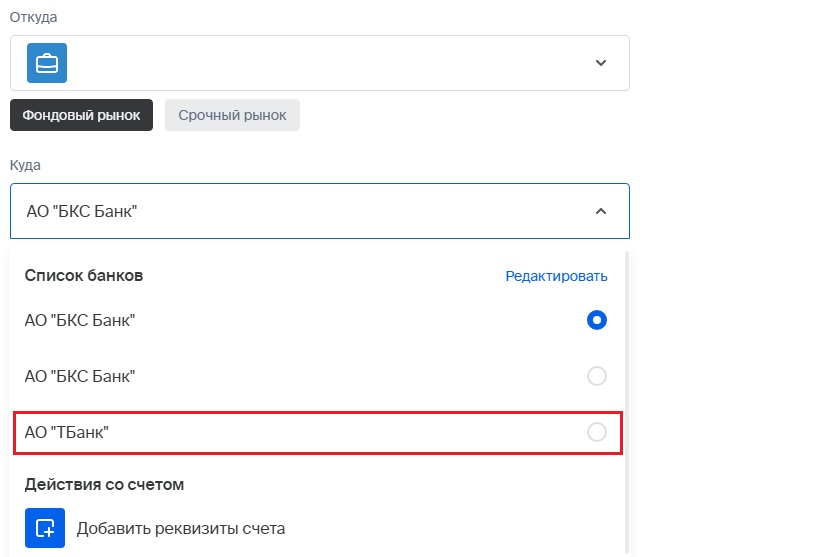Click the "Откуда" field label
The height and width of the screenshot is (557, 819).
click(33, 18)
